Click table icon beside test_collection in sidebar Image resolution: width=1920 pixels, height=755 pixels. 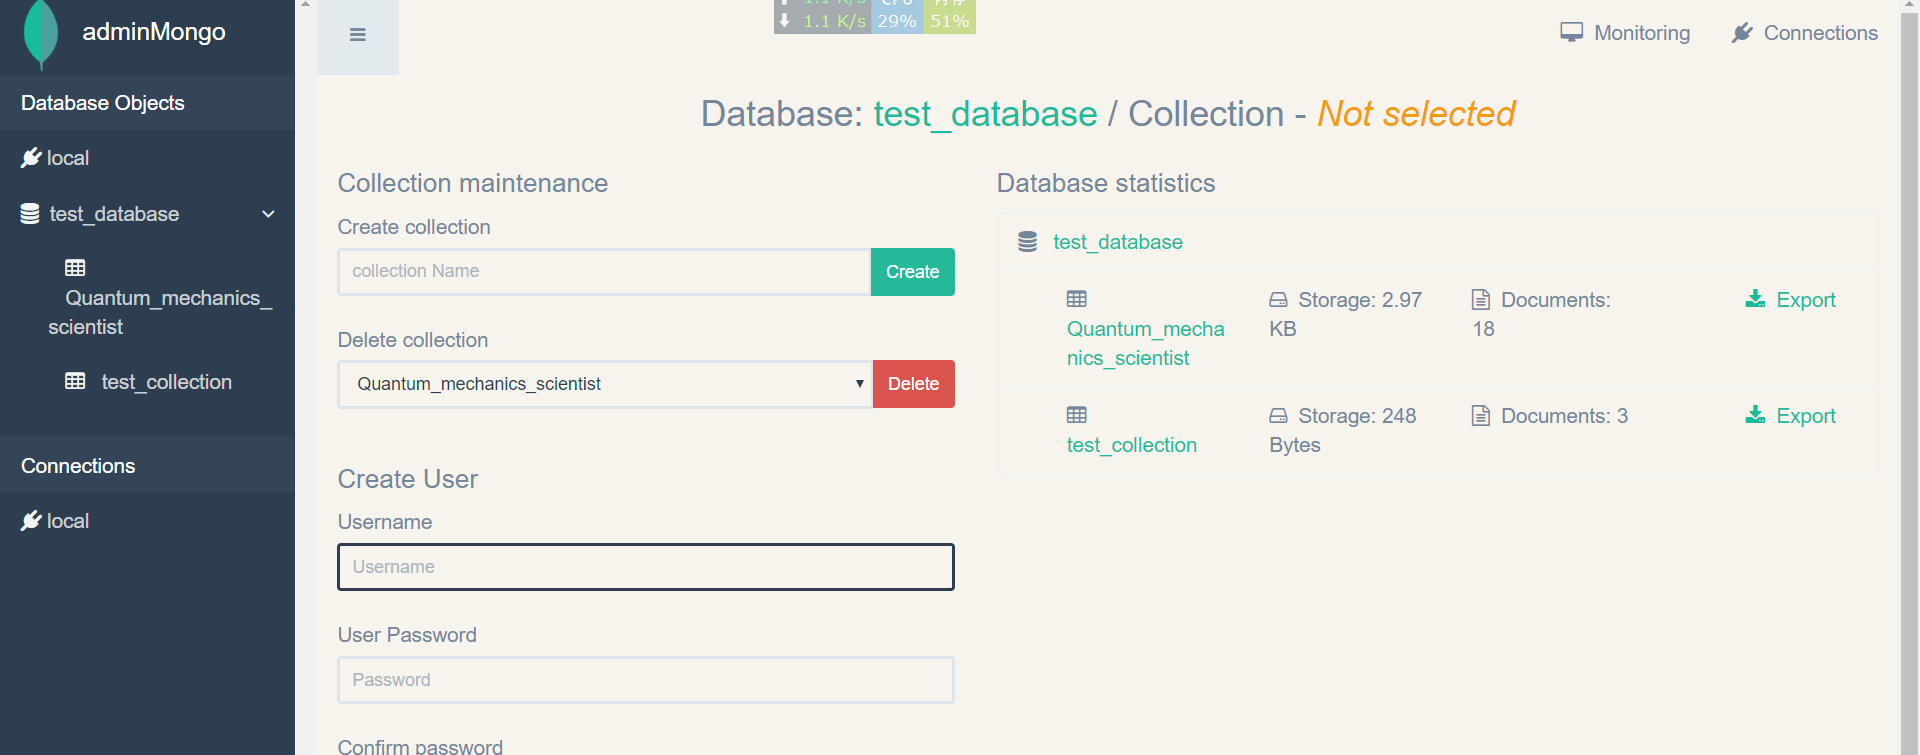click(x=75, y=381)
